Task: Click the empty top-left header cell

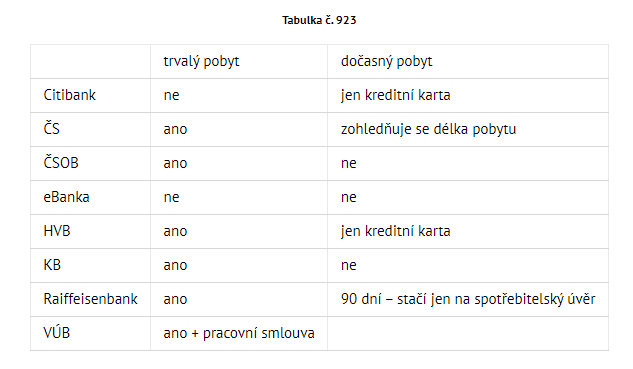Action: [90, 61]
